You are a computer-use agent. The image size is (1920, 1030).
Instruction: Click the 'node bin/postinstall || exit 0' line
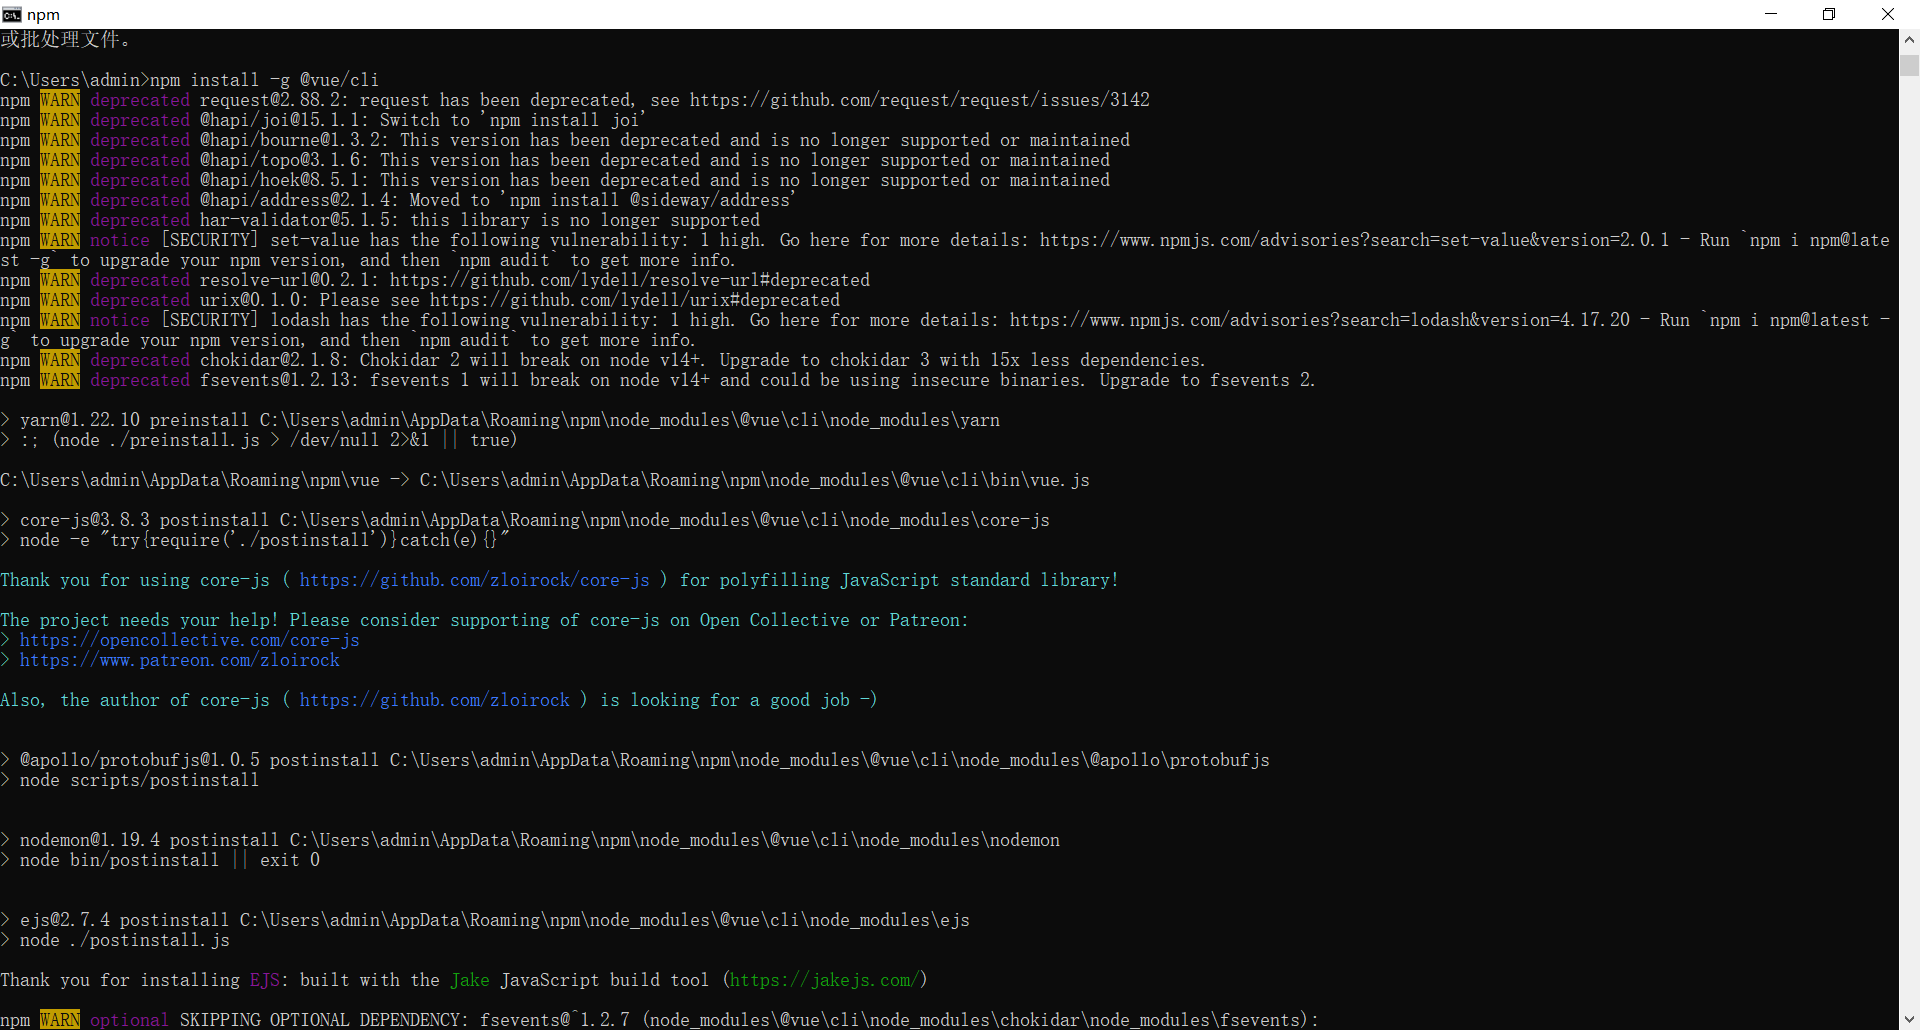click(x=160, y=860)
